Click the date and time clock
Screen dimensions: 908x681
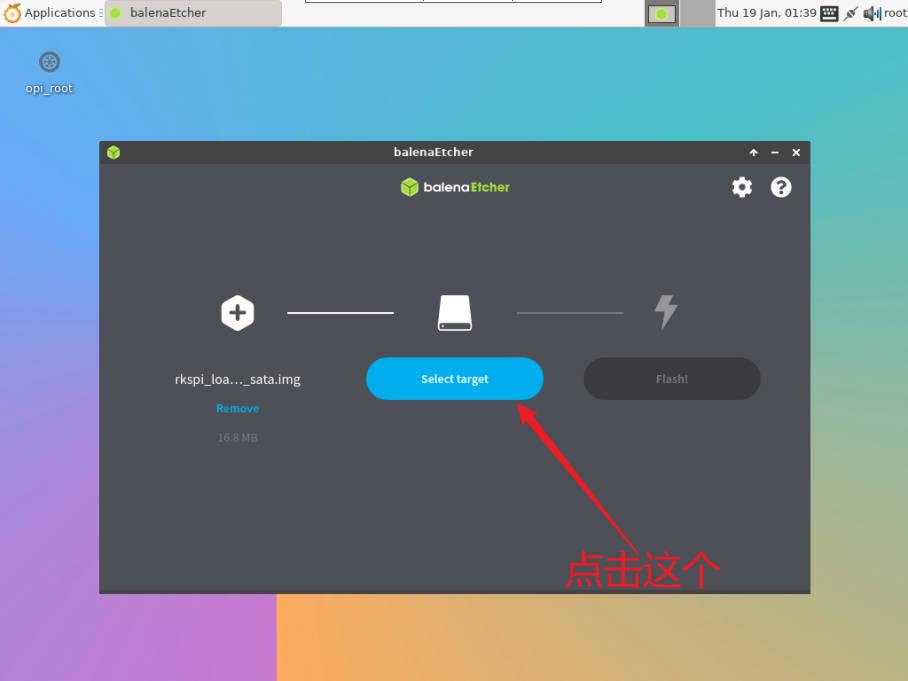tap(767, 13)
